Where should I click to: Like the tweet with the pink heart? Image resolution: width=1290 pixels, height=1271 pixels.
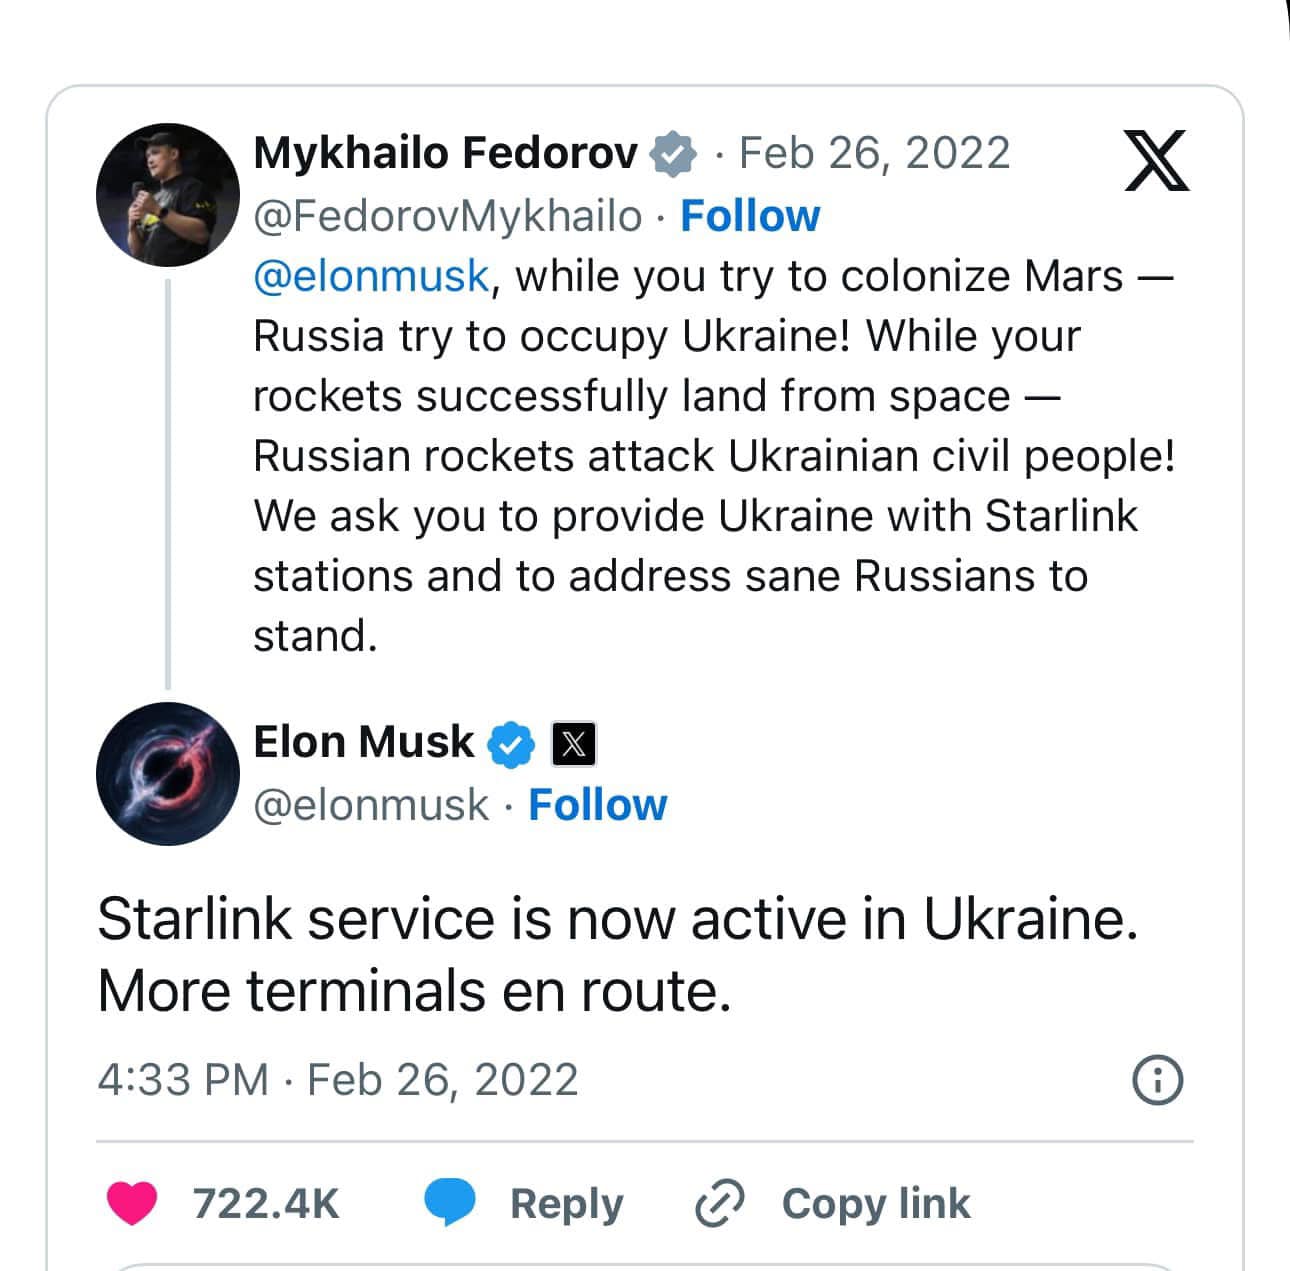click(x=132, y=1203)
